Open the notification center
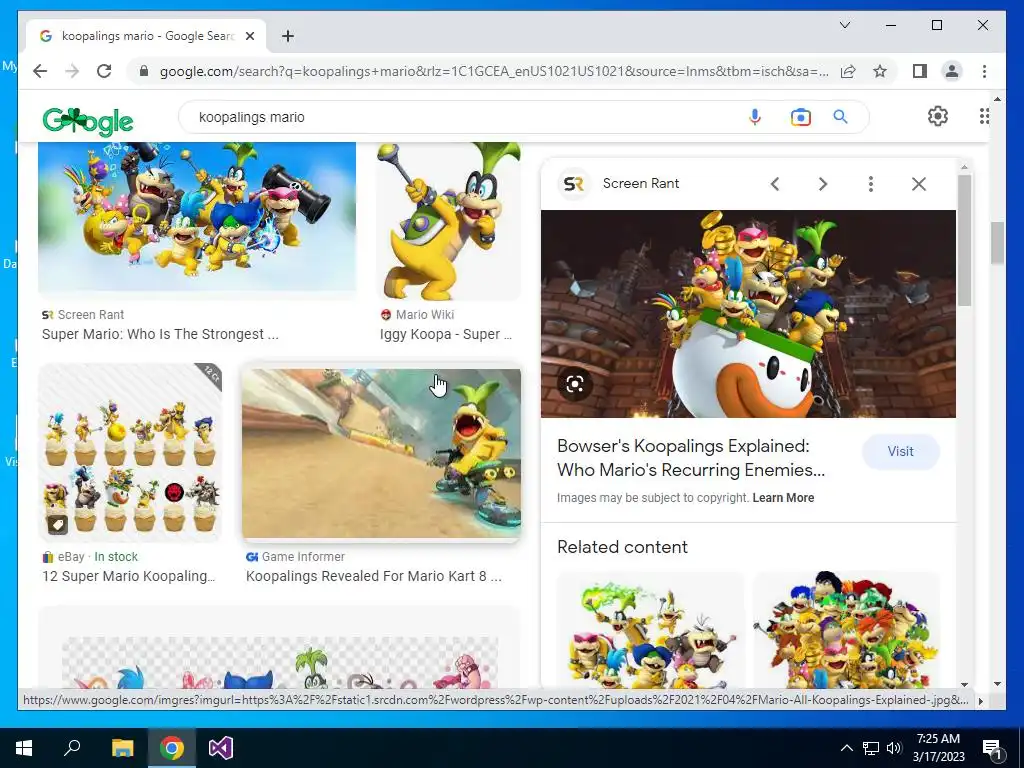The image size is (1024, 768). 991,748
